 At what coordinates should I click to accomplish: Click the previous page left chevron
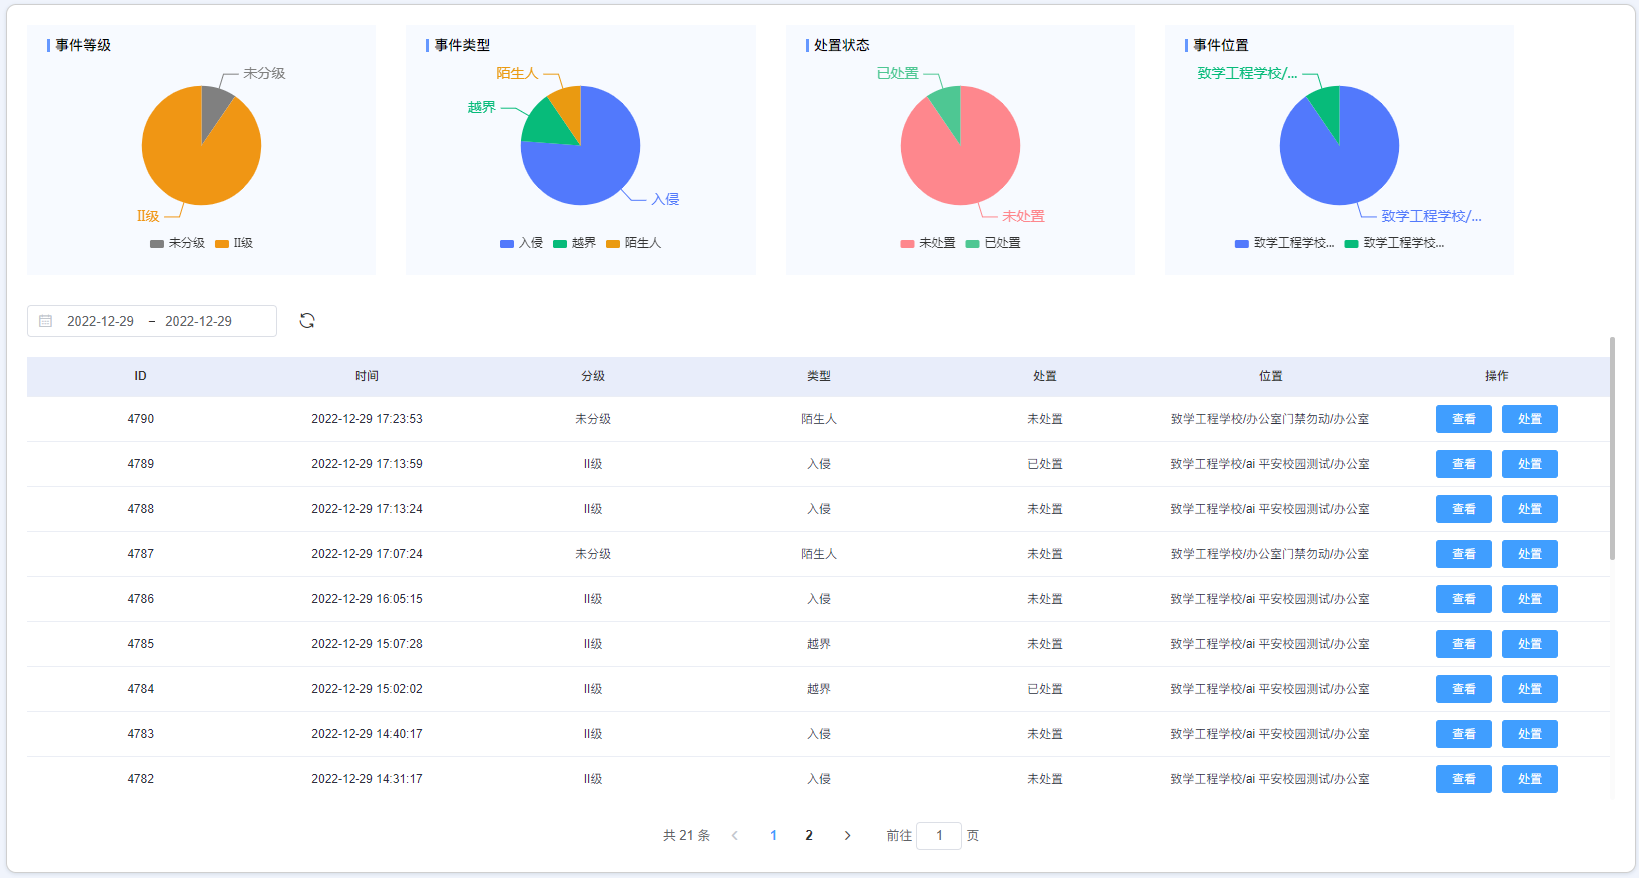click(x=735, y=836)
